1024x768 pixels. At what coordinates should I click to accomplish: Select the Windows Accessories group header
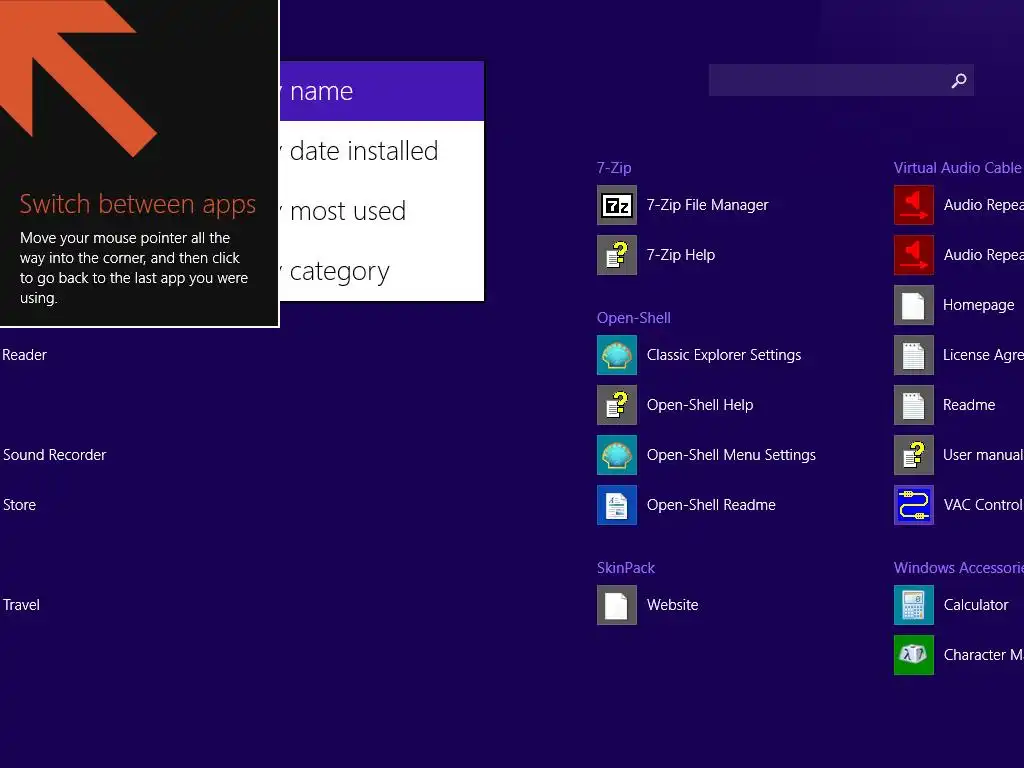click(959, 568)
